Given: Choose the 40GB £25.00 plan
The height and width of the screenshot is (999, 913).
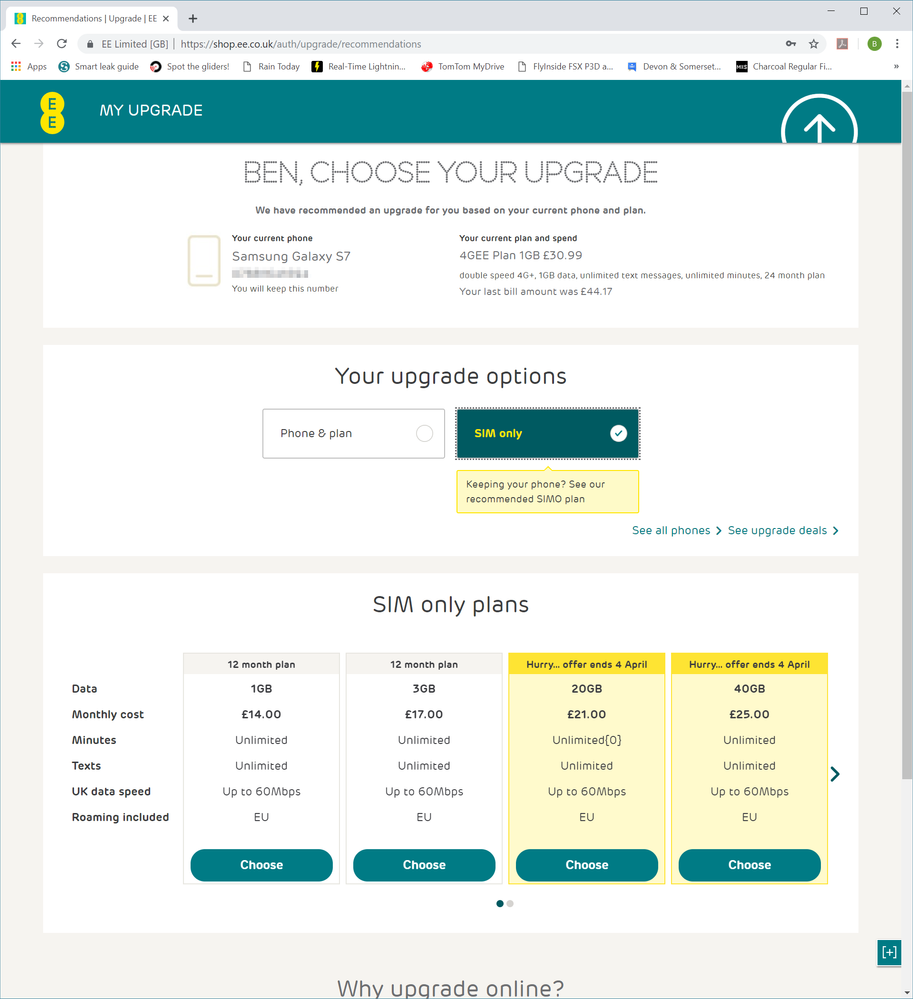Looking at the screenshot, I should 749,865.
